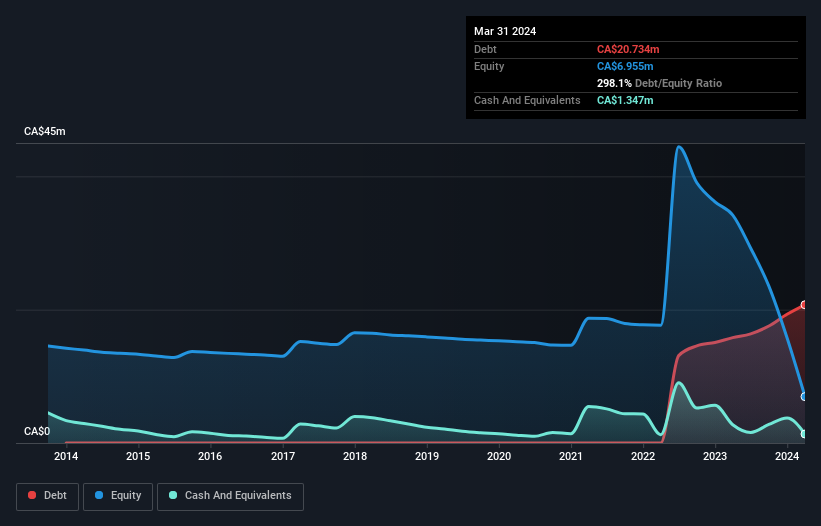
Task: Click the 2015 x-axis label
Action: tap(138, 456)
